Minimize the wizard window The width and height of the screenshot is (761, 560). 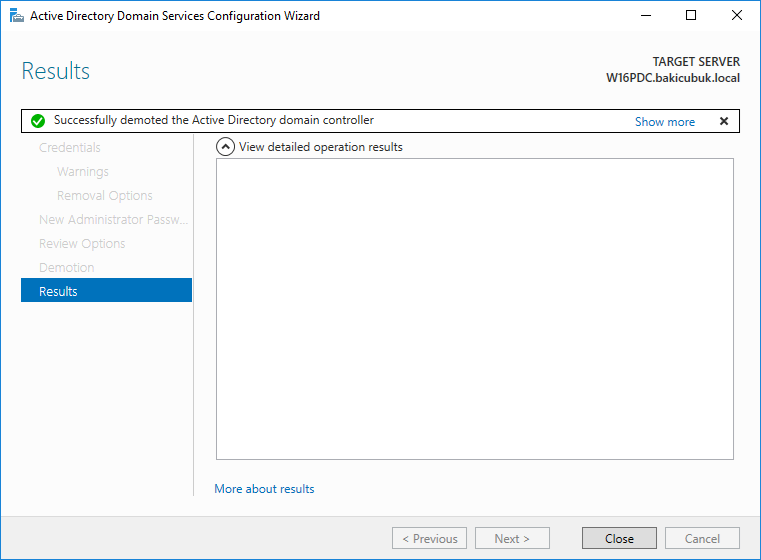pyautogui.click(x=645, y=16)
